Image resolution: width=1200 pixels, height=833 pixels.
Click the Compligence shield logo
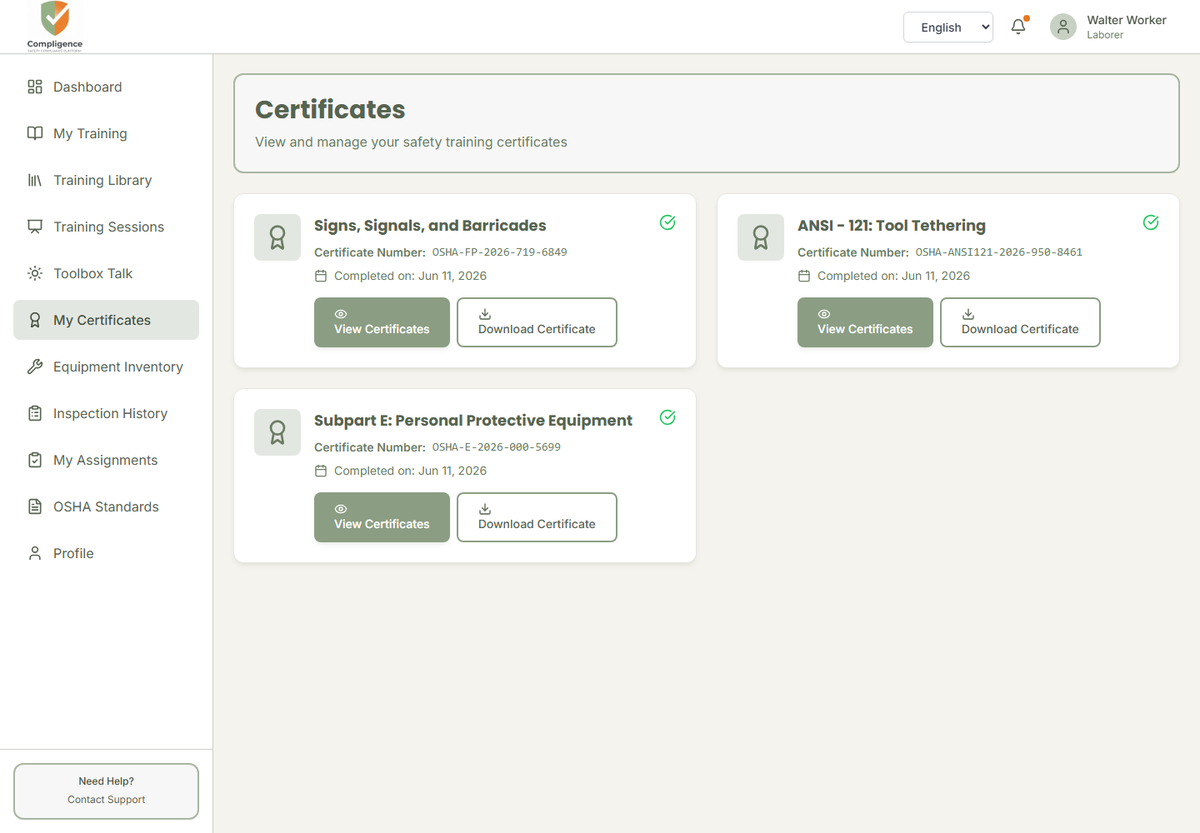click(x=55, y=26)
